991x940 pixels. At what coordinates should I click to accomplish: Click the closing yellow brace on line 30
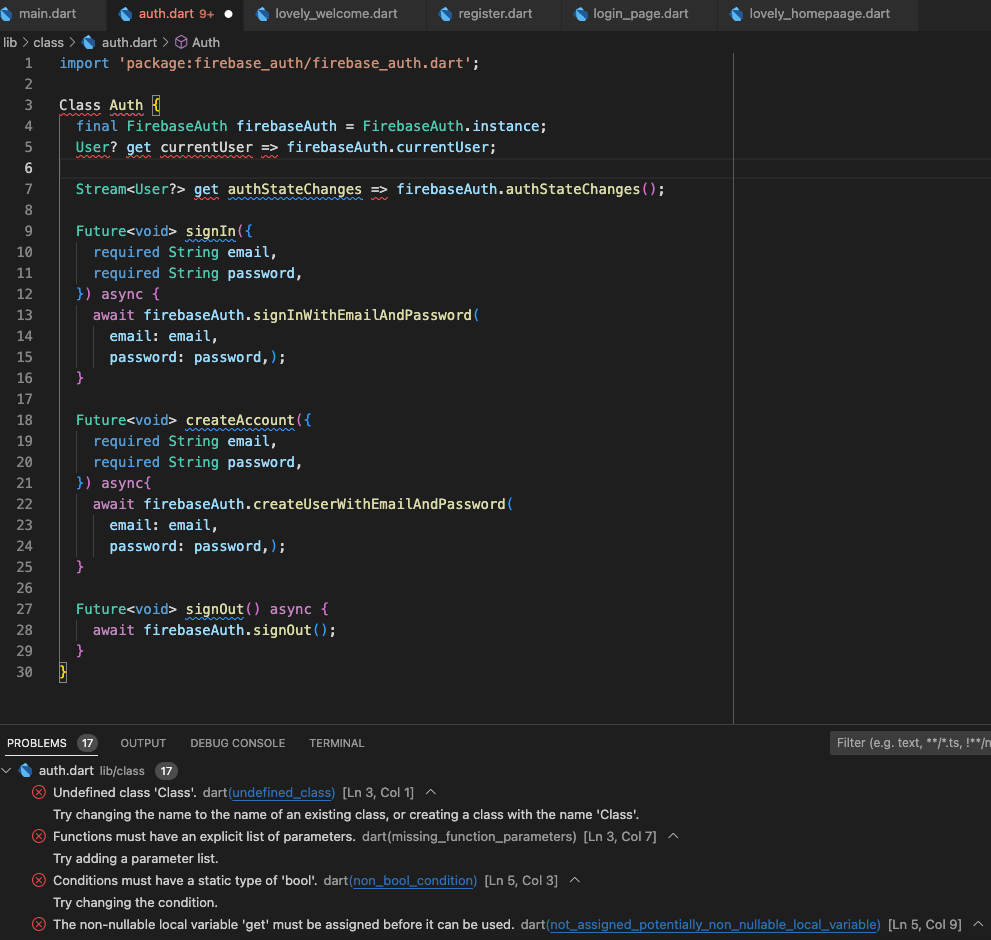[x=63, y=672]
